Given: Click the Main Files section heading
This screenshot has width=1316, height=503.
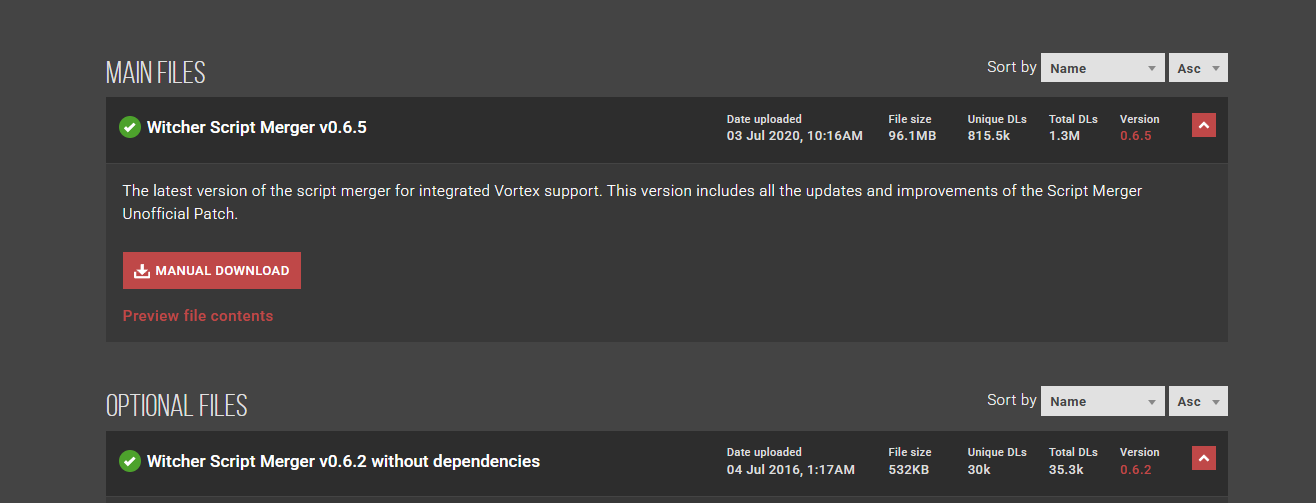Looking at the screenshot, I should 155,73.
